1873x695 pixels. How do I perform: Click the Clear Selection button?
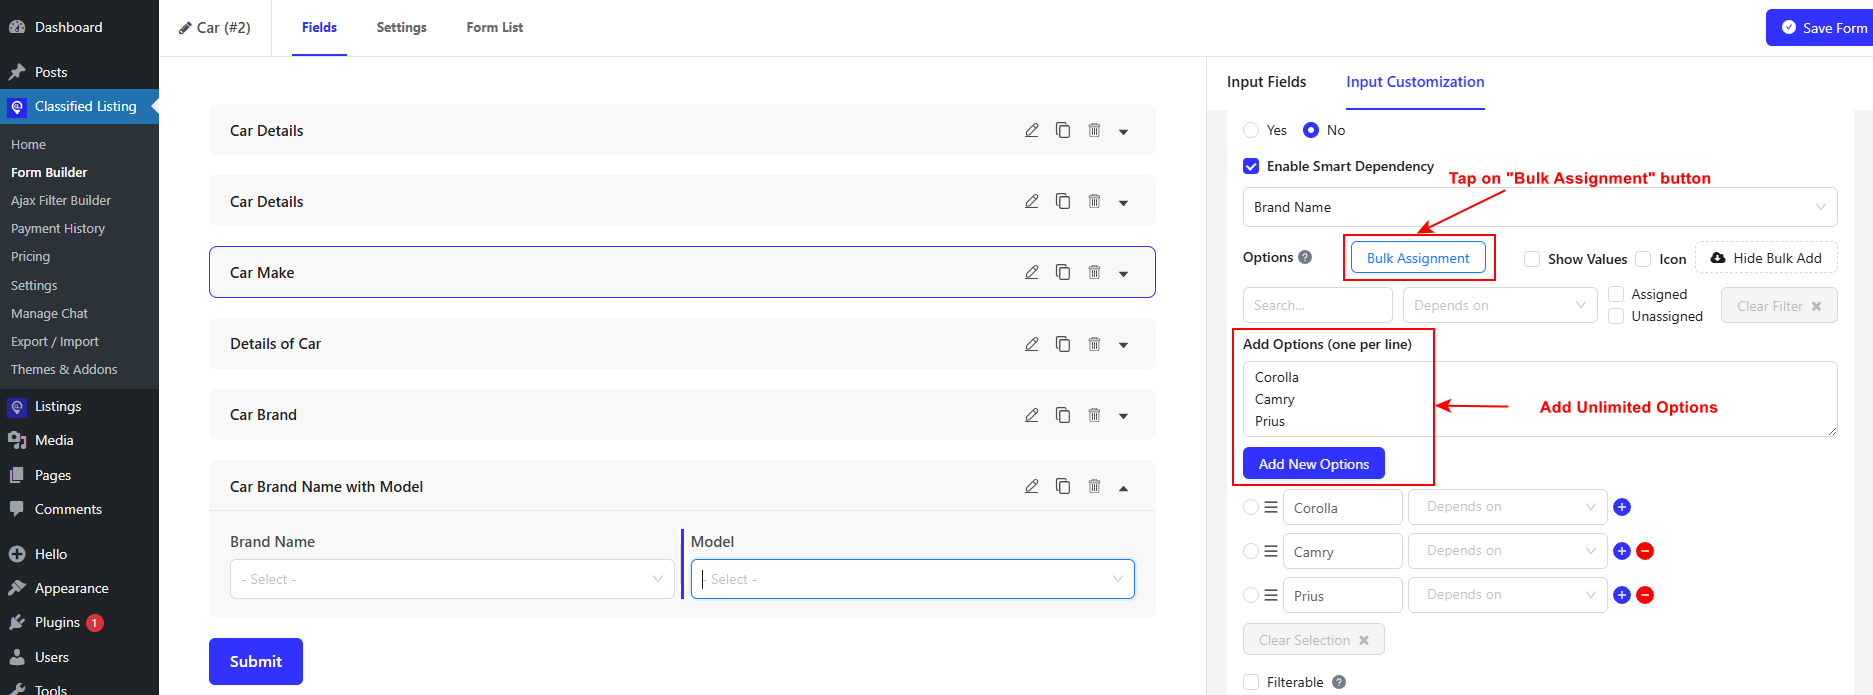pos(1313,640)
